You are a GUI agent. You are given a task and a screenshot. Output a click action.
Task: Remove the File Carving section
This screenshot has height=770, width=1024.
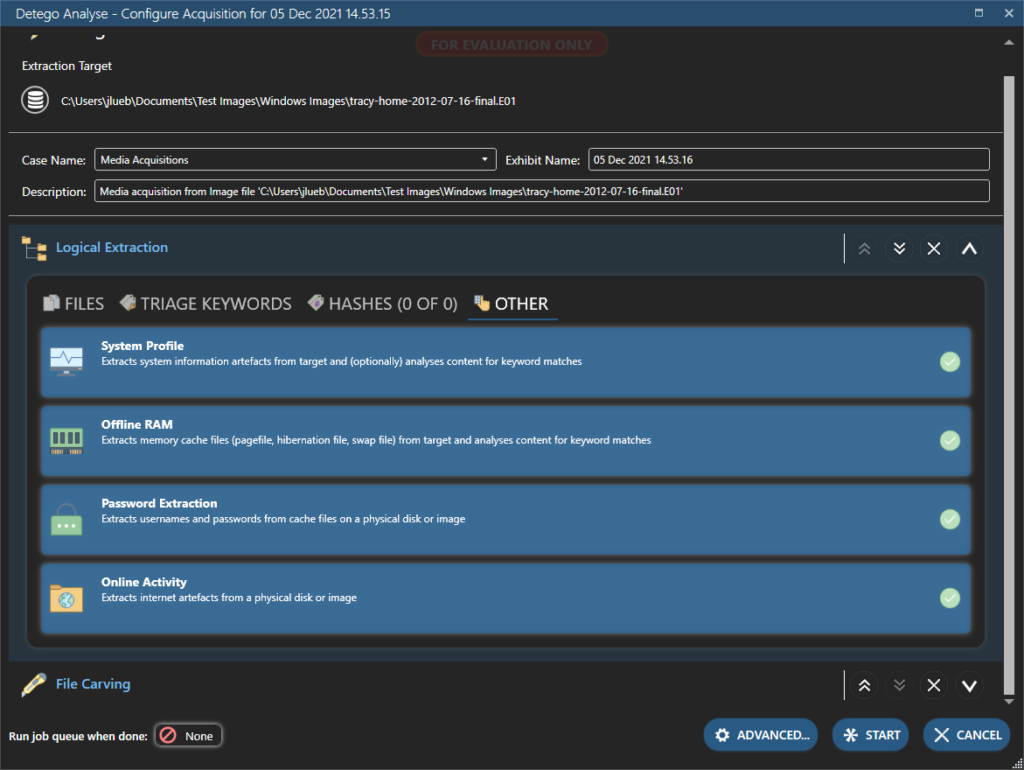tap(934, 685)
